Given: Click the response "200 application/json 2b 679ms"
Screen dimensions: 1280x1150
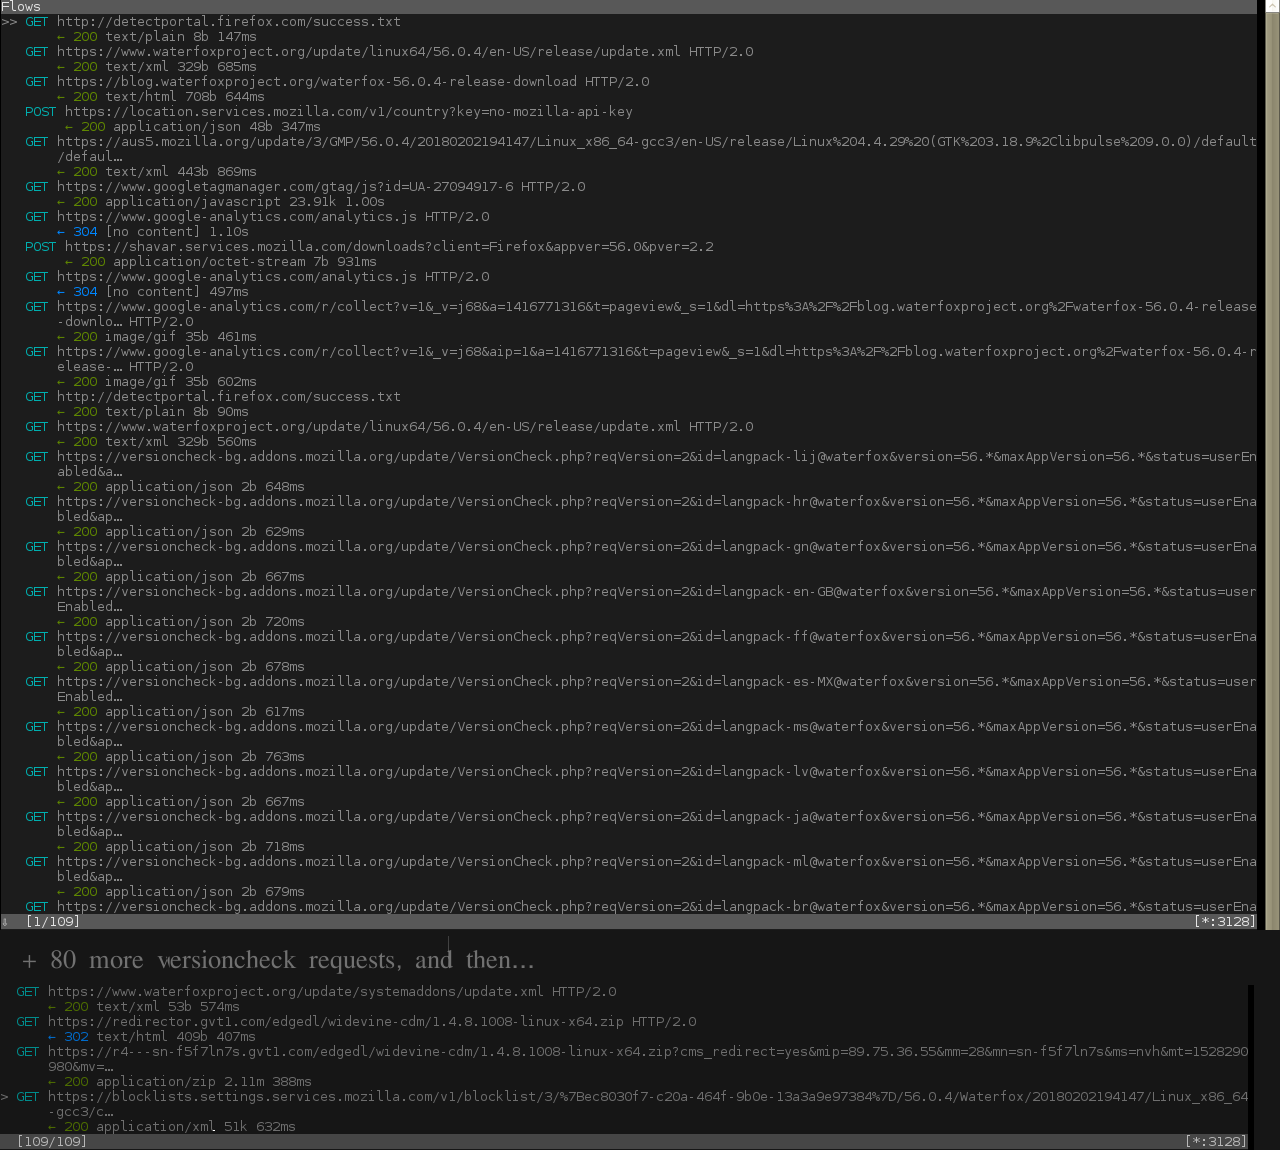Looking at the screenshot, I should [x=181, y=891].
